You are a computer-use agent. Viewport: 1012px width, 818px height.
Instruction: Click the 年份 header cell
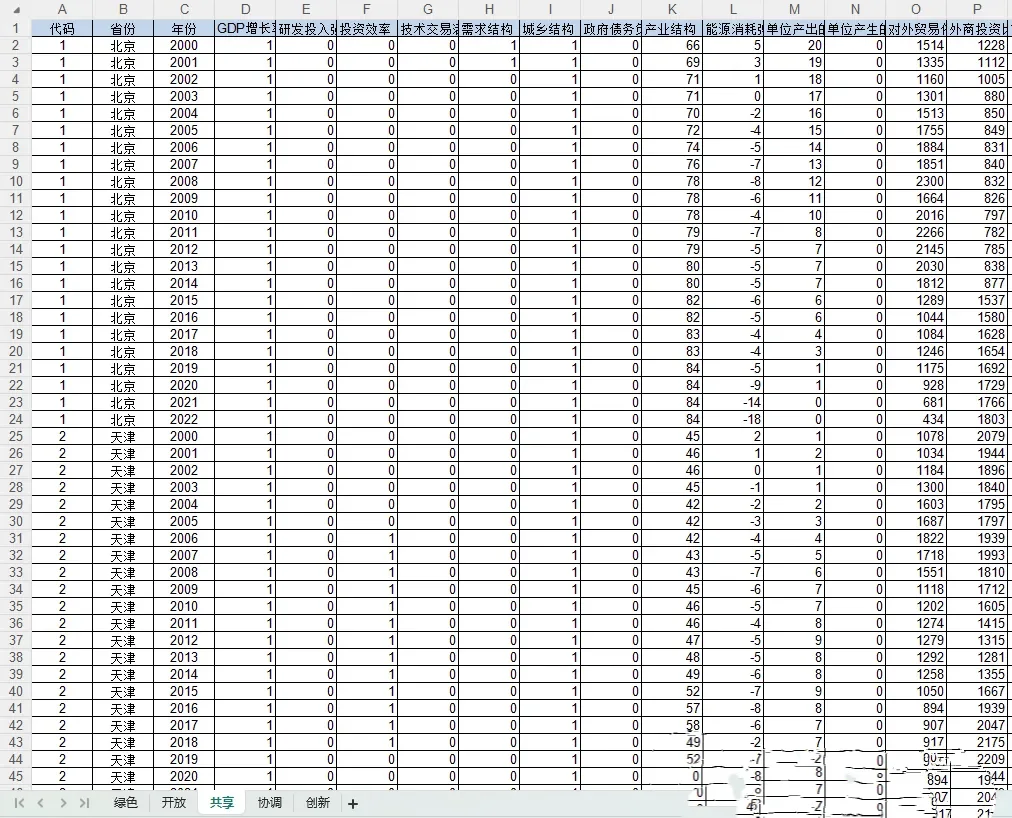[x=184, y=28]
